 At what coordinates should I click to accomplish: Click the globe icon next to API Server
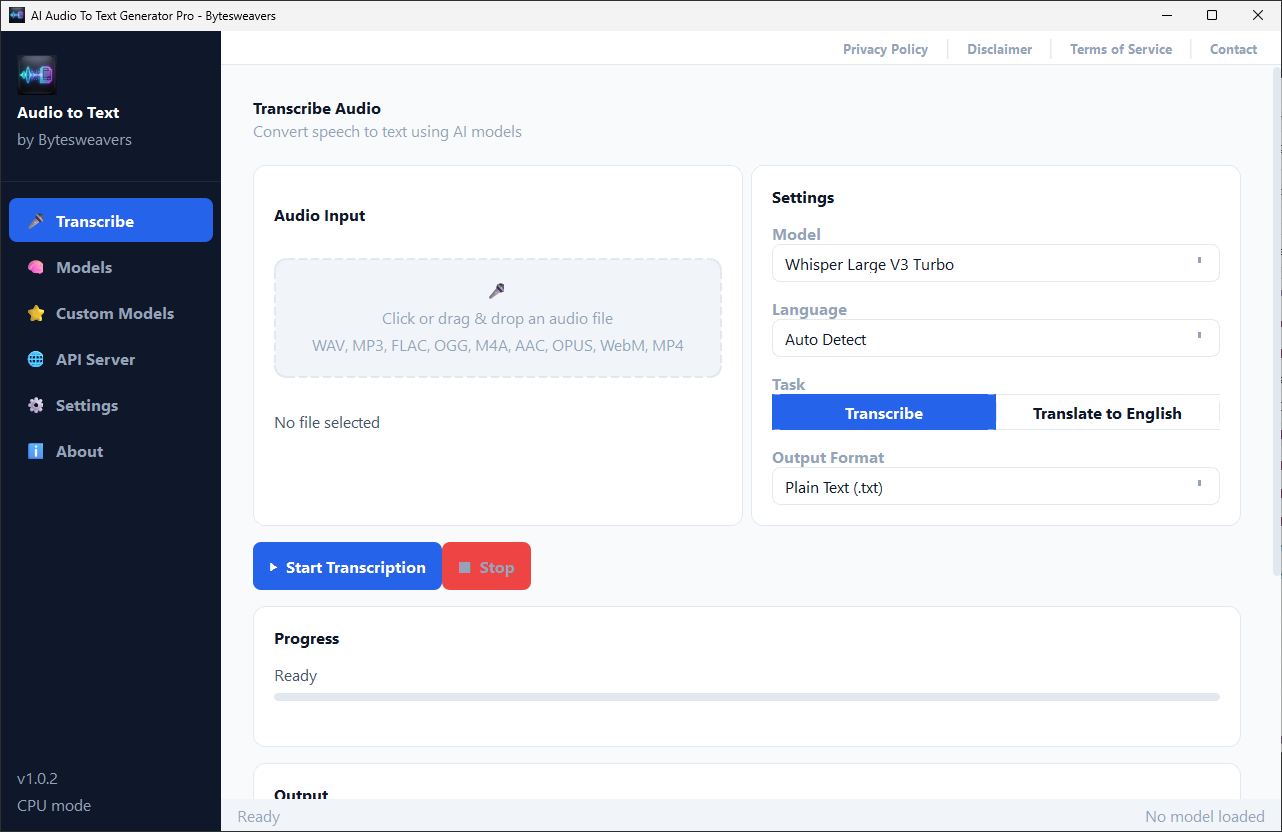click(36, 359)
